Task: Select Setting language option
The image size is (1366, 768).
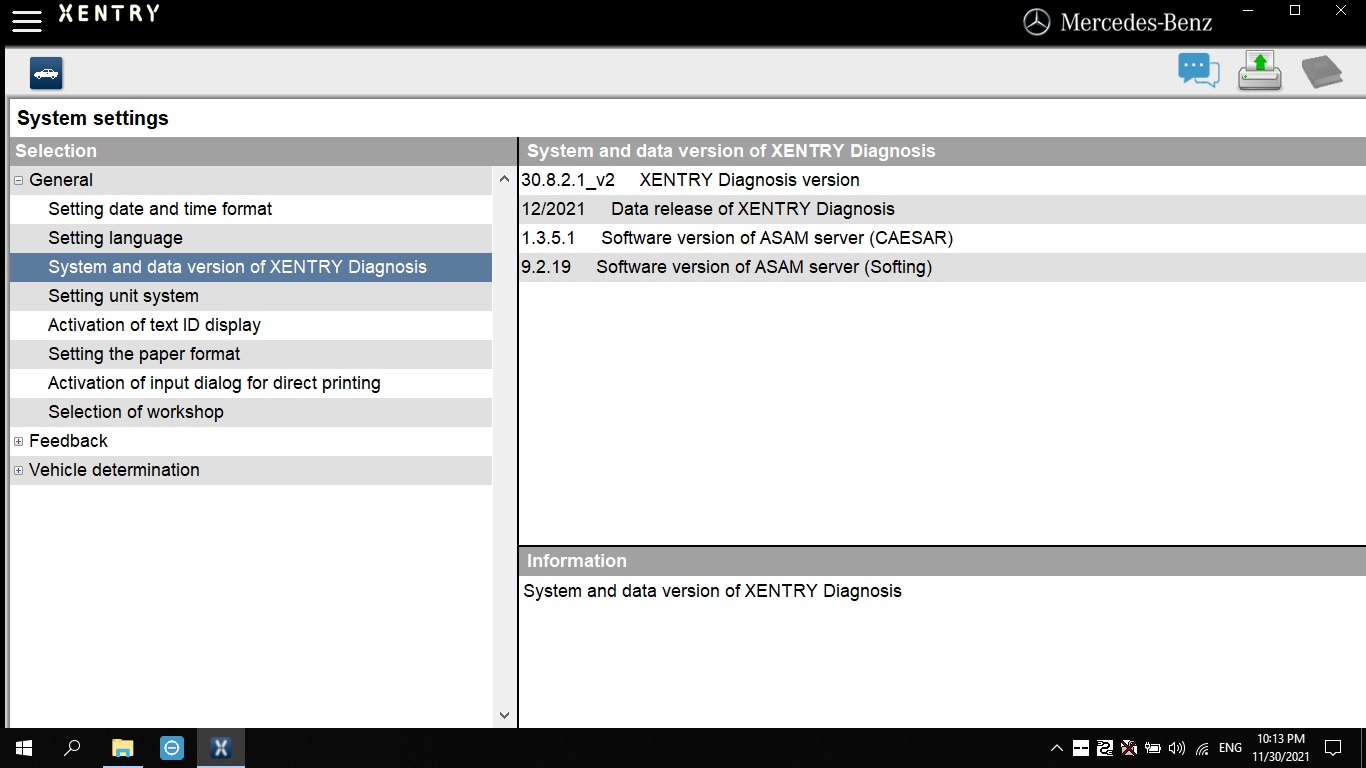Action: point(115,238)
